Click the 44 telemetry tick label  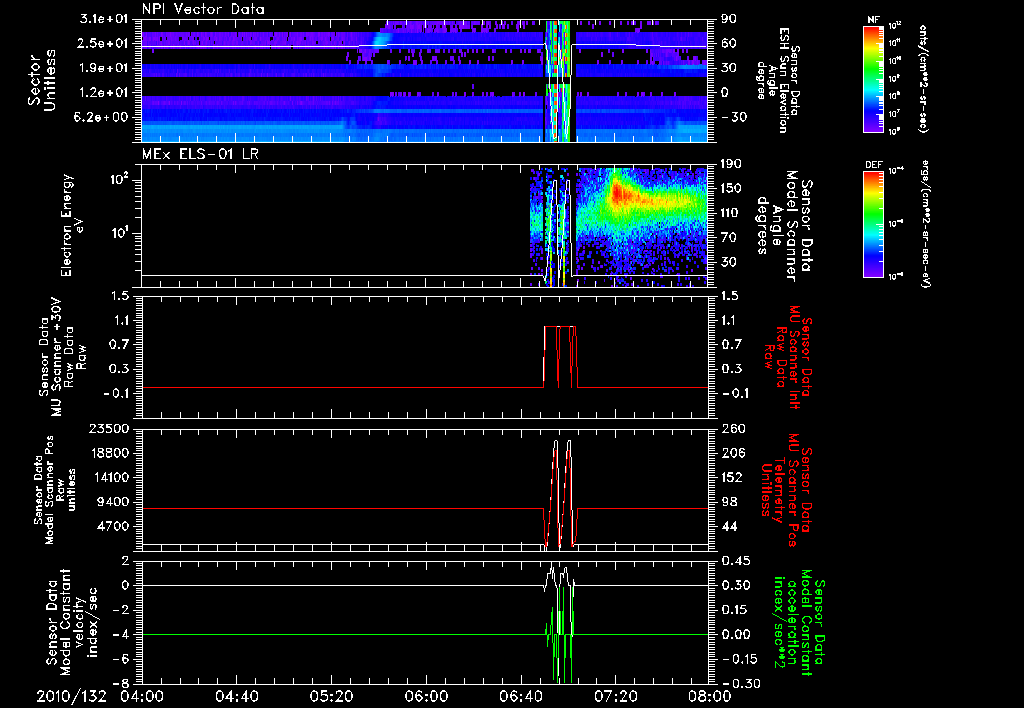coord(729,526)
